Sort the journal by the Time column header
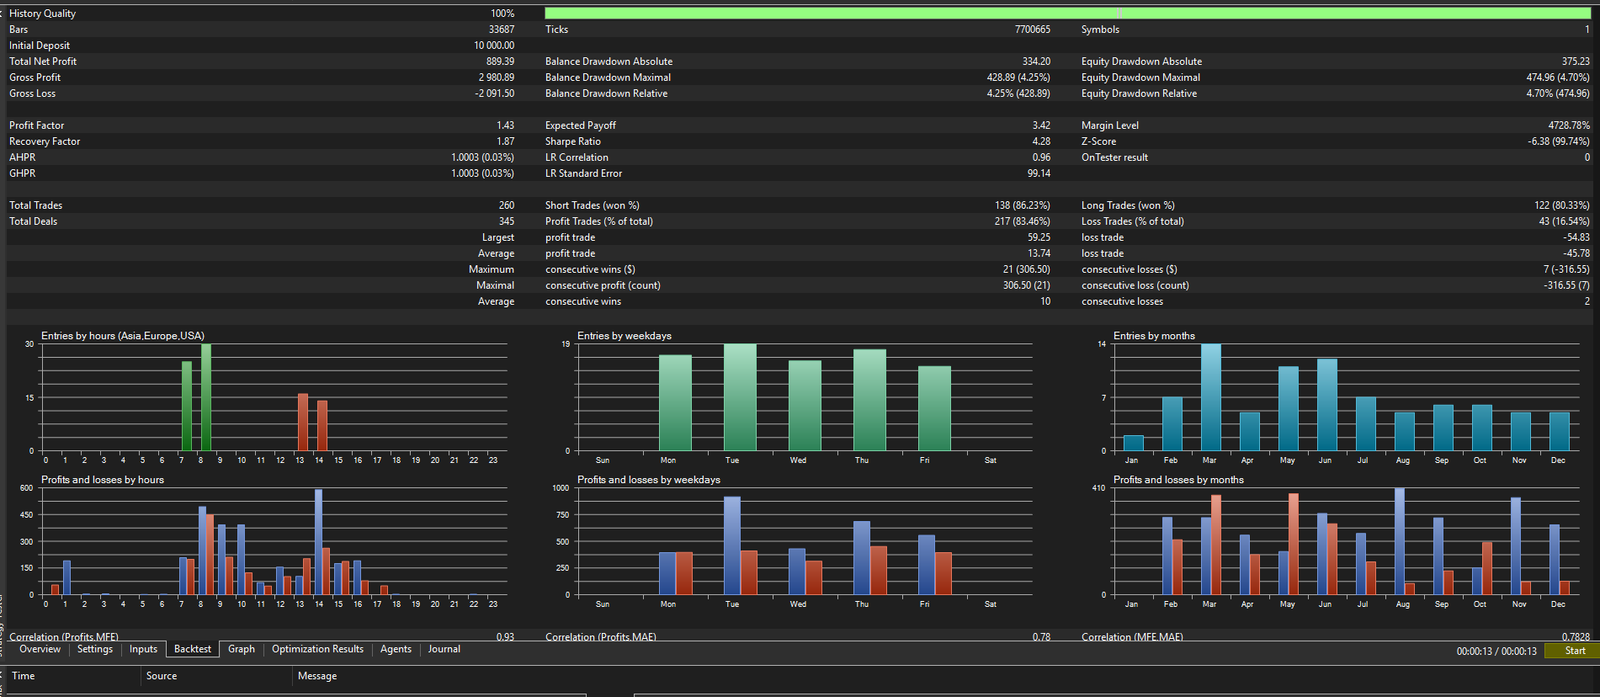This screenshot has width=1600, height=697. pyautogui.click(x=23, y=676)
